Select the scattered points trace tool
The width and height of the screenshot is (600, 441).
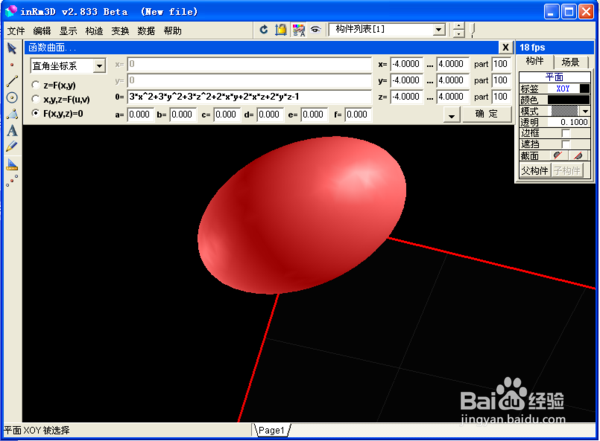click(12, 180)
